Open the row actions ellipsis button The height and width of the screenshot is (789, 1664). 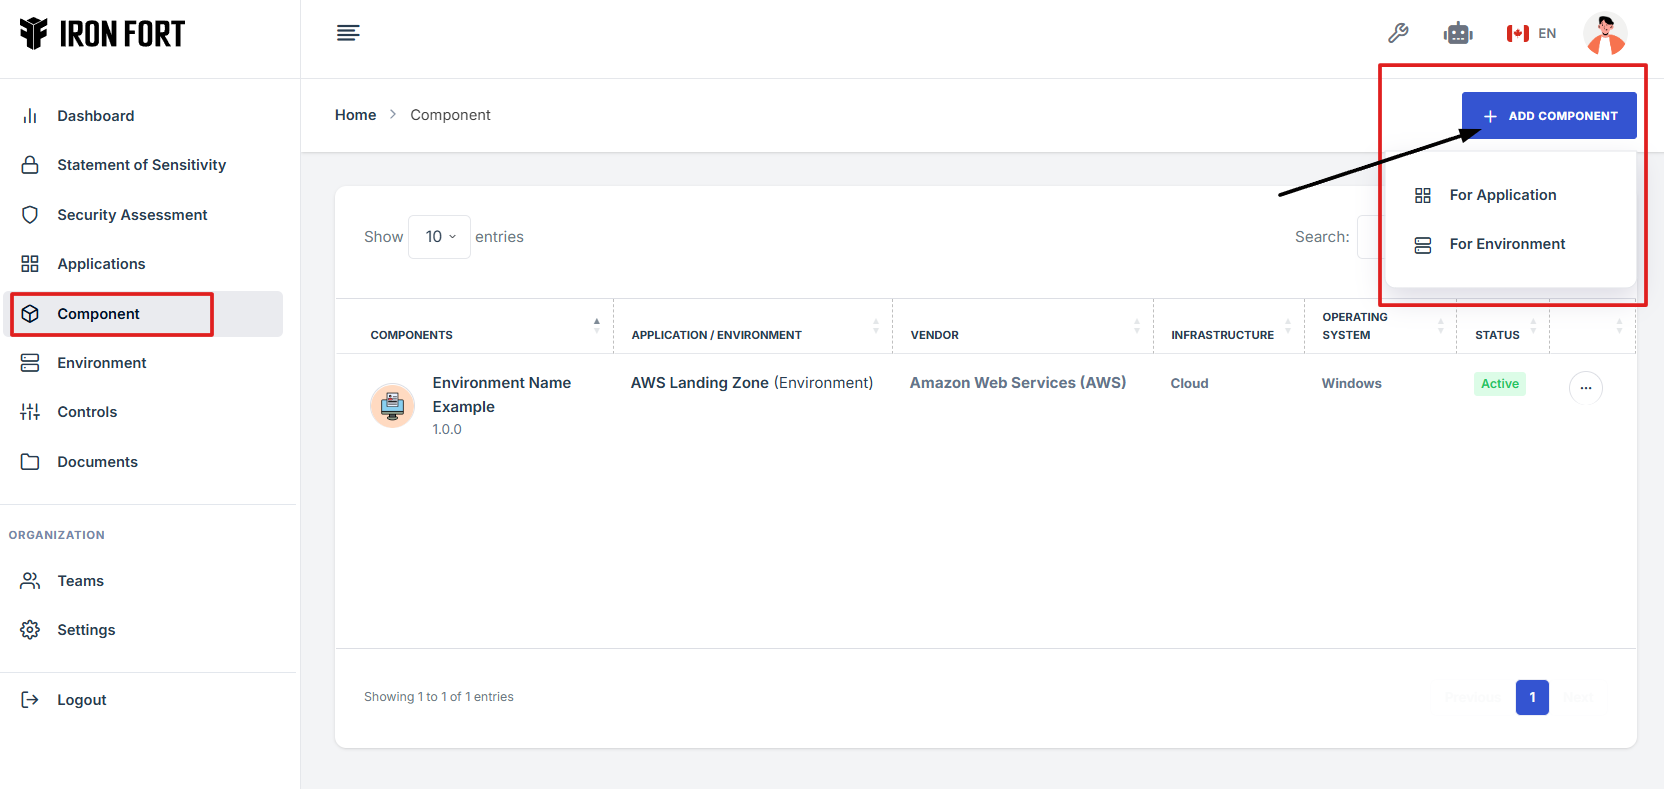pyautogui.click(x=1585, y=387)
